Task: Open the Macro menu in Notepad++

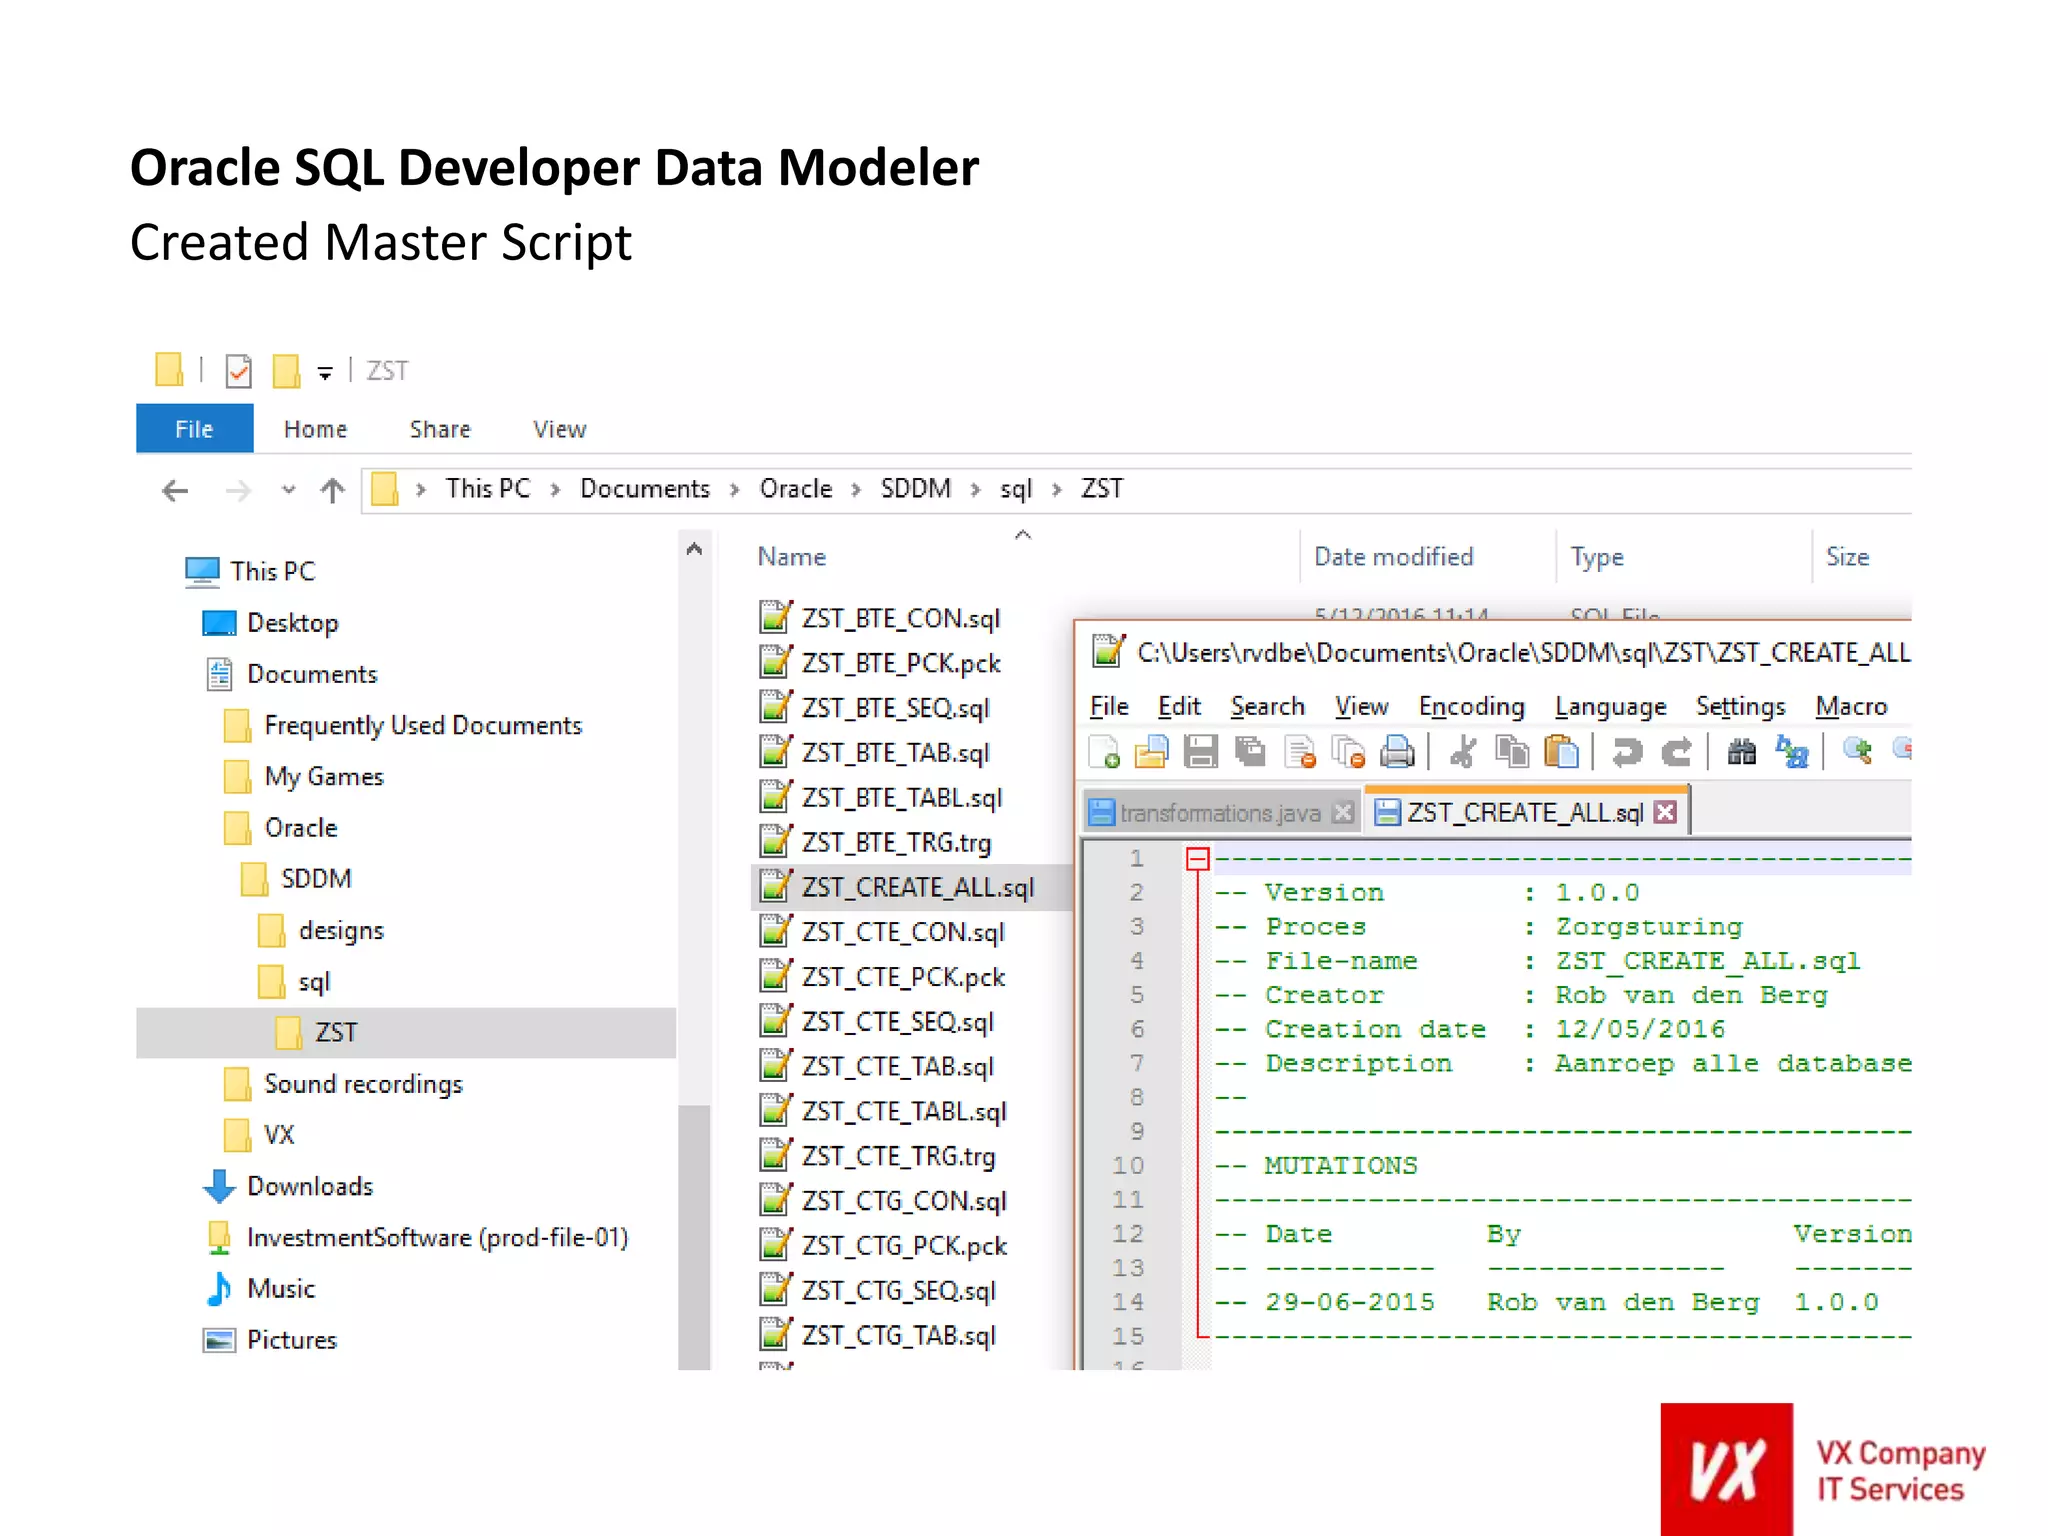Action: click(x=1851, y=707)
